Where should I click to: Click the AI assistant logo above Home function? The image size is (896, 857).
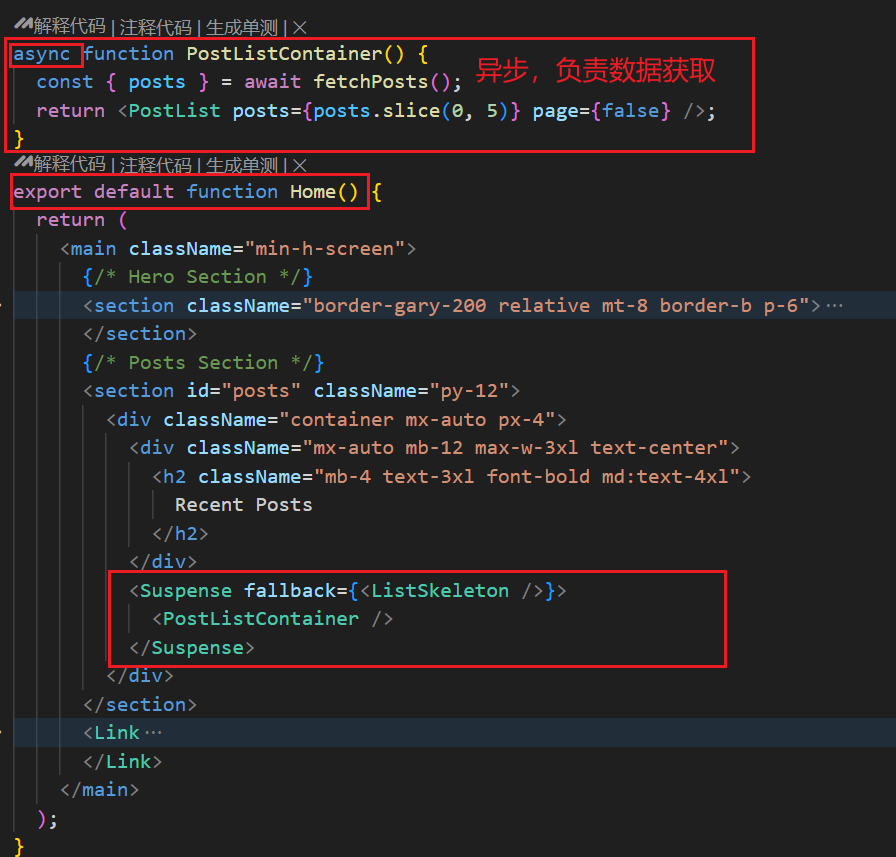tap(22, 165)
